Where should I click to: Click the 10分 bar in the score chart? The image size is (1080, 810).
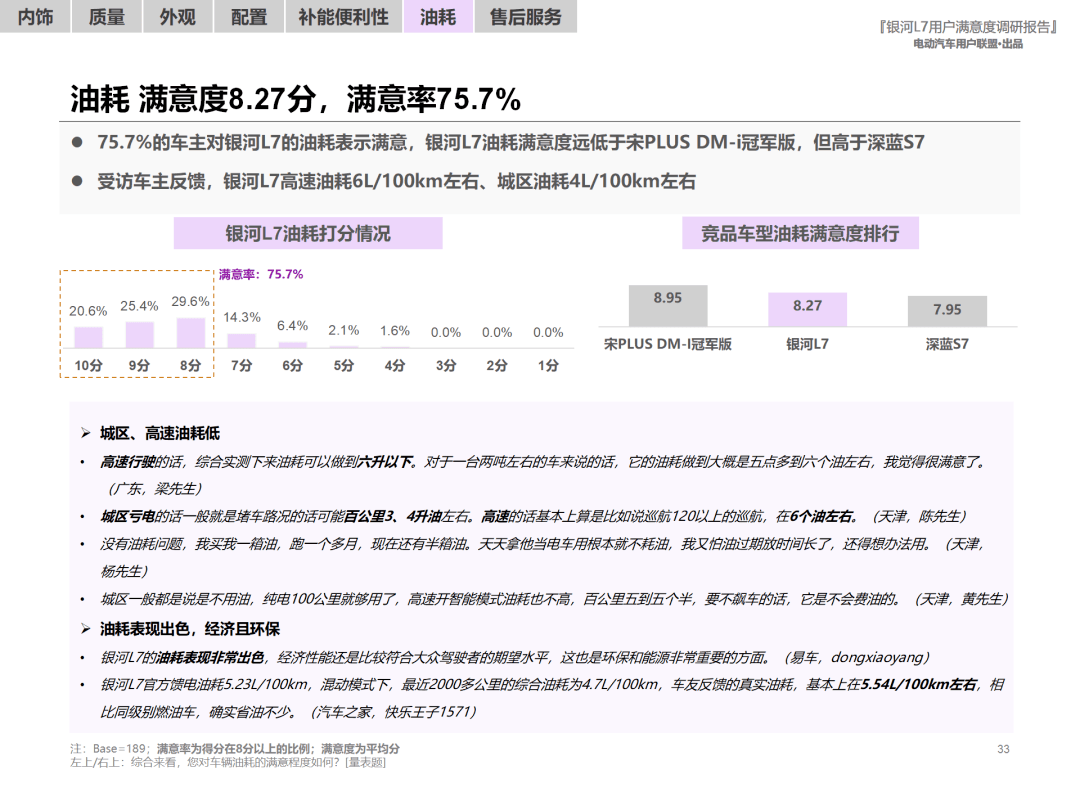[88, 338]
